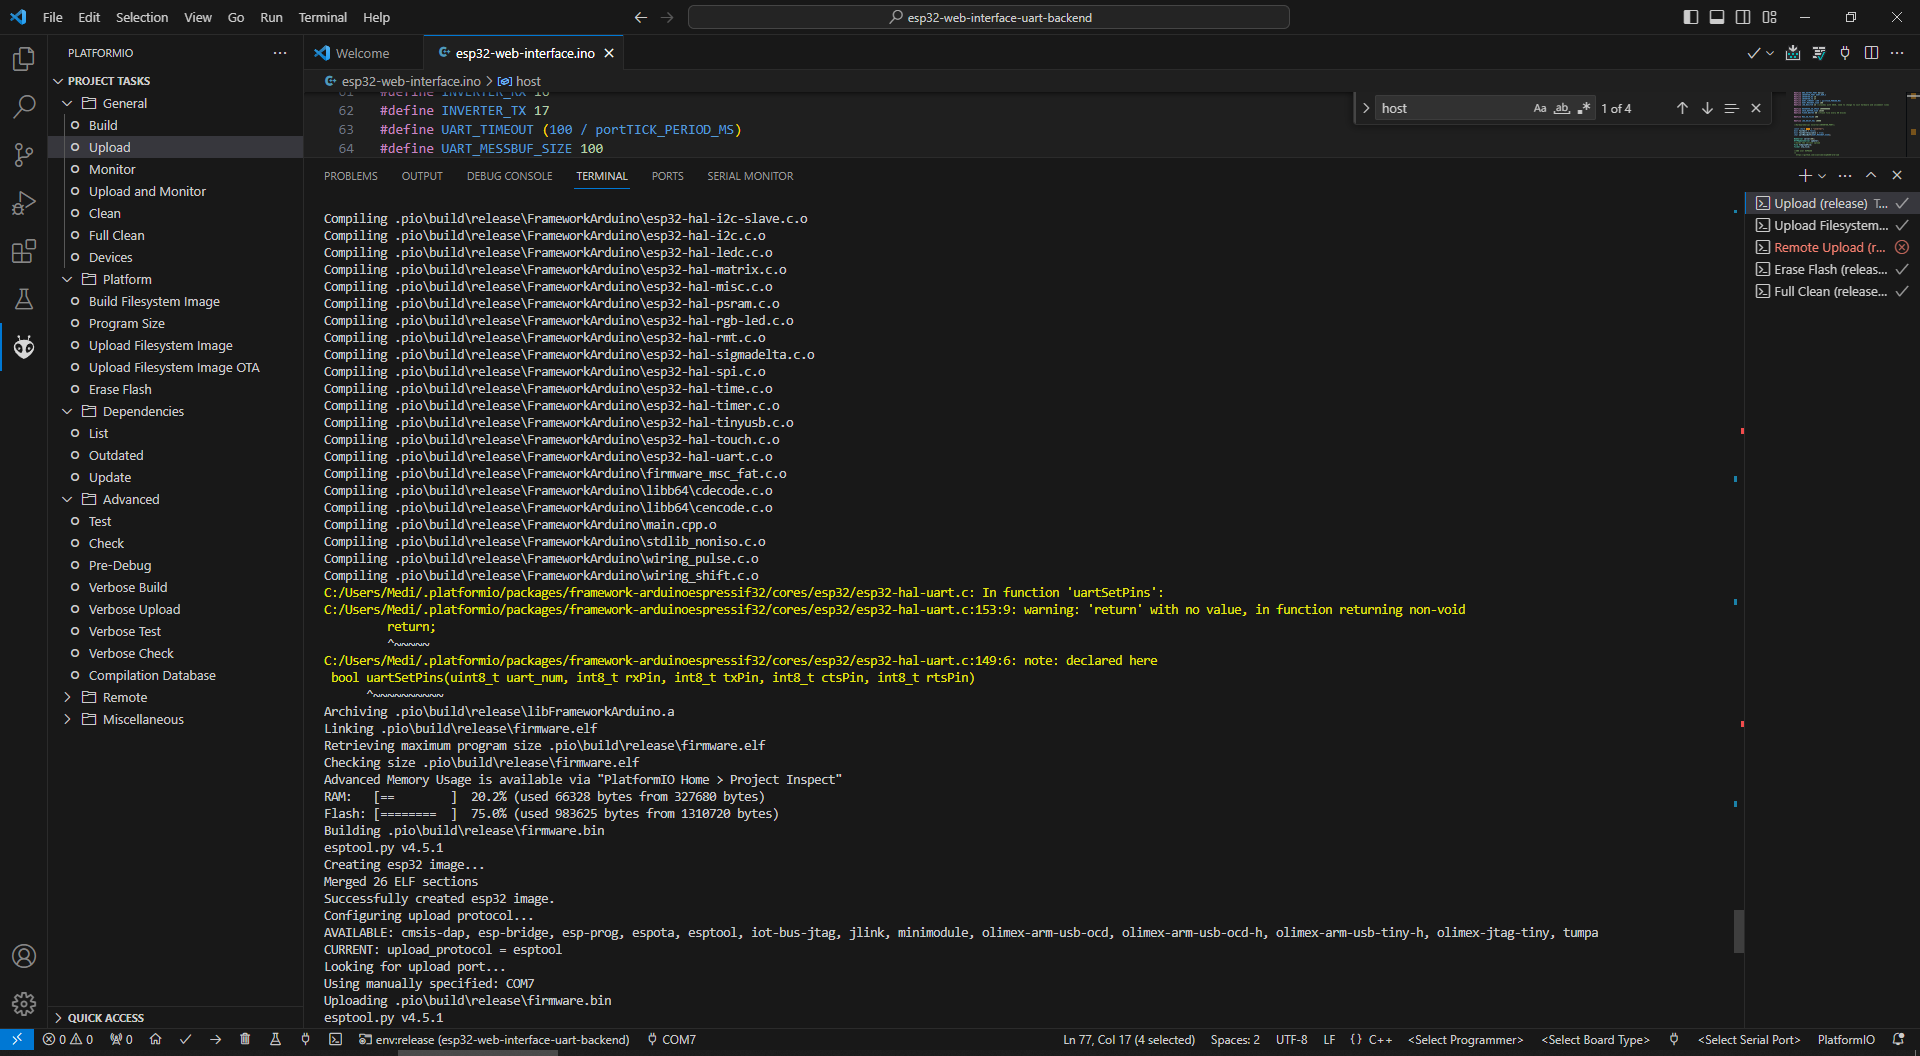Click PlatformIO Home icon in status bar

(155, 1040)
